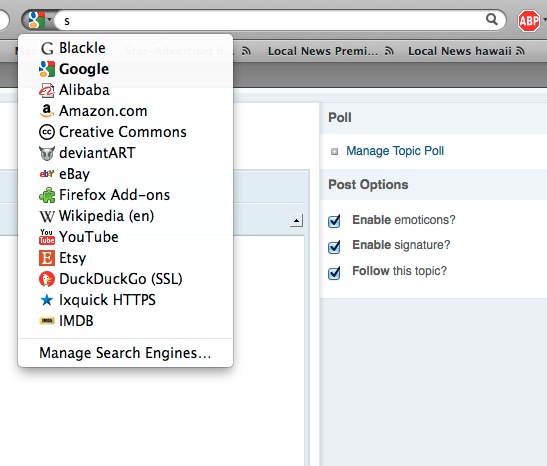Screen dimensions: 547x466
Task: Open search engine dropdown in search bar
Action: (x=39, y=20)
